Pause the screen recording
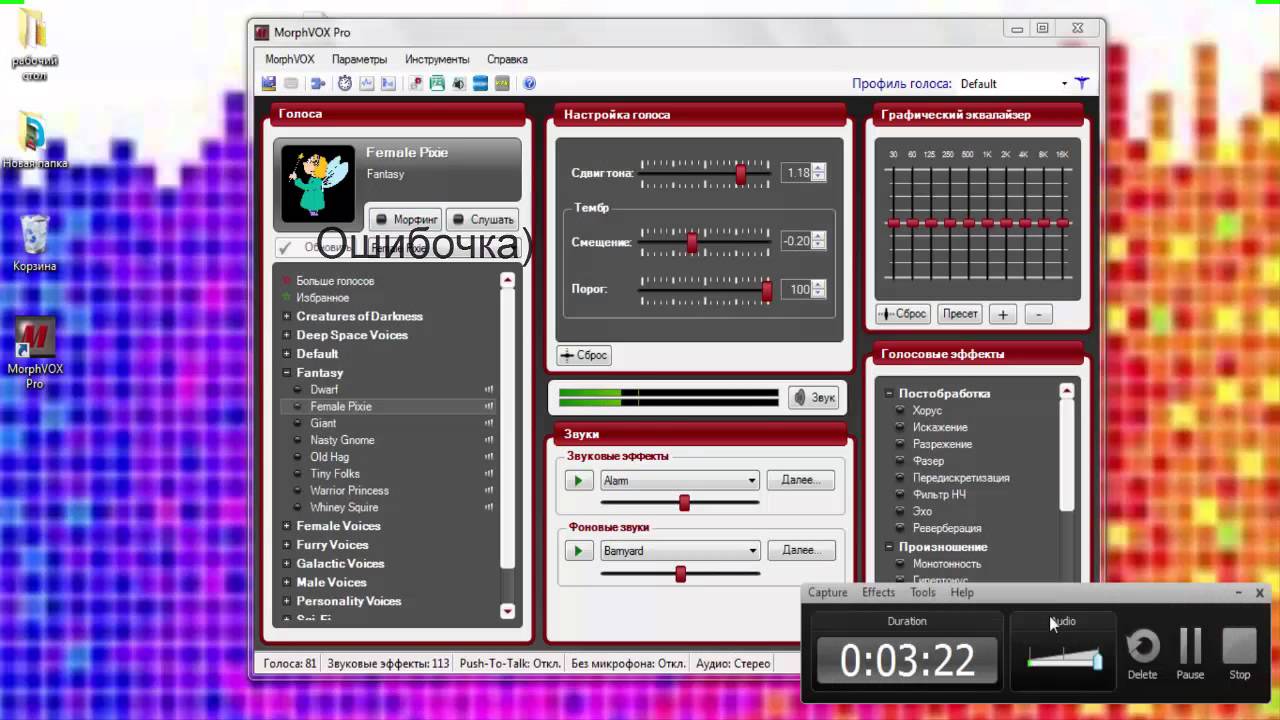The image size is (1280, 720). 1190,652
